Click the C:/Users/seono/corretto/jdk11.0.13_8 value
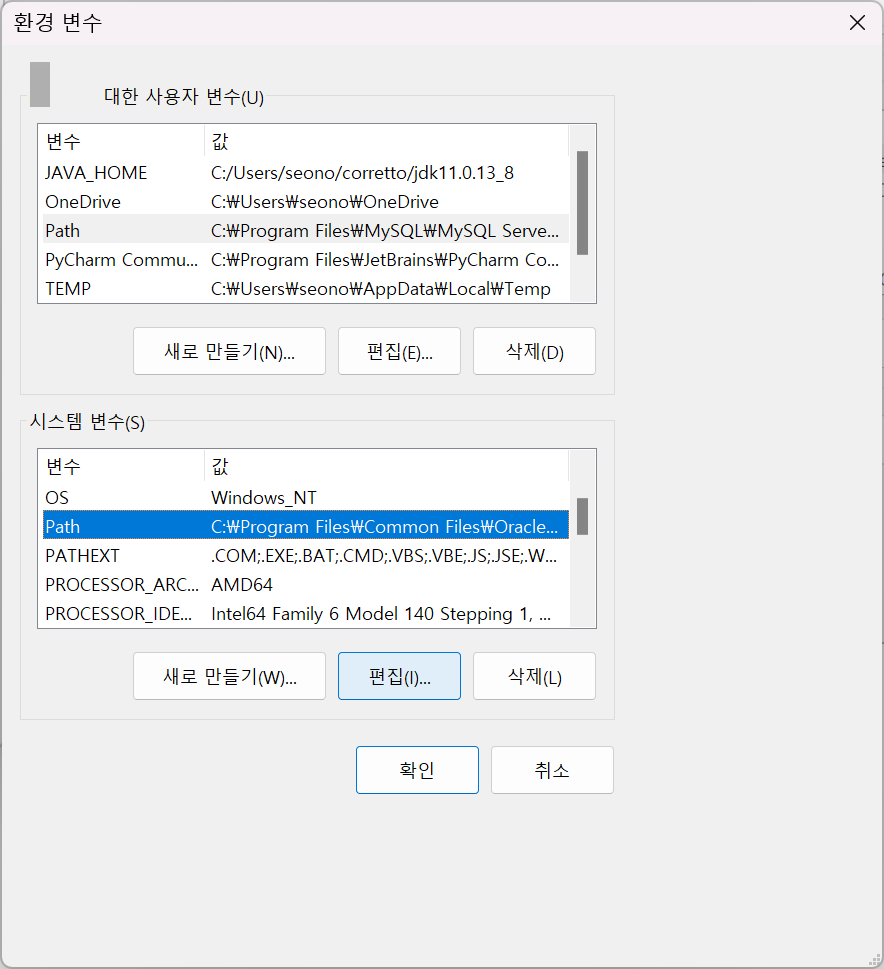884x969 pixels. coord(362,172)
